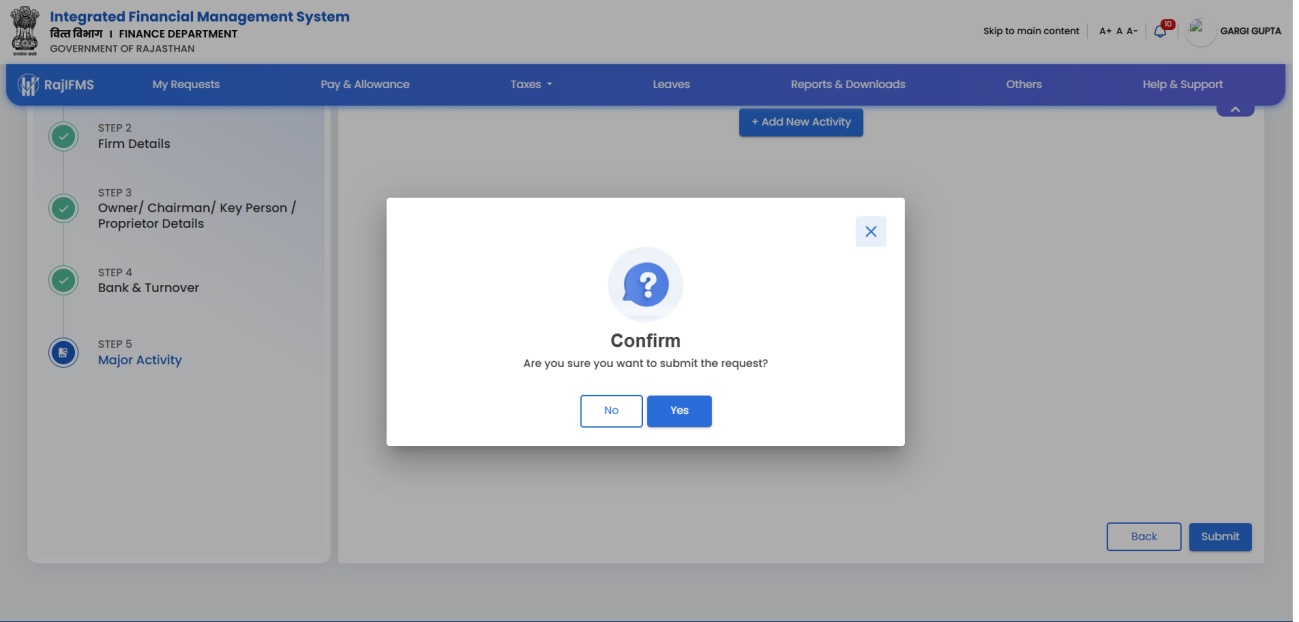Cancel submission by clicking No
The height and width of the screenshot is (622, 1299).
(611, 411)
